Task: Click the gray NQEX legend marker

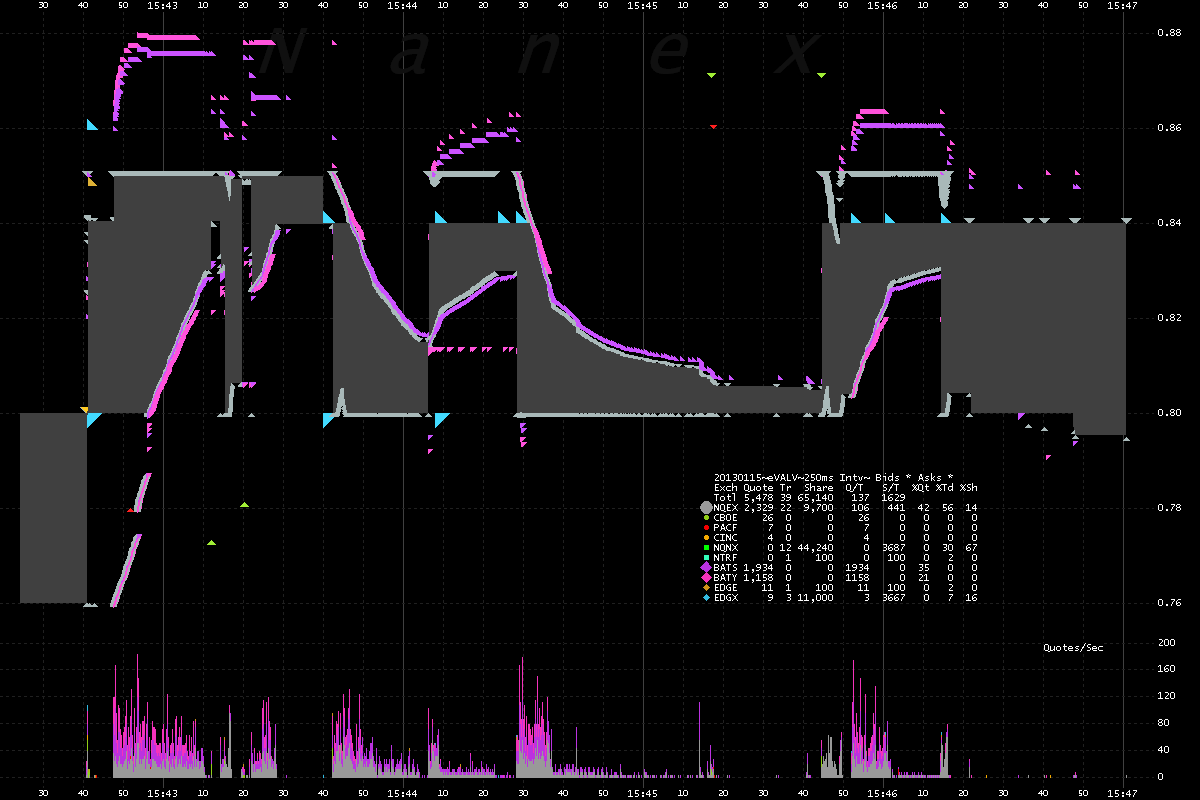Action: point(706,507)
